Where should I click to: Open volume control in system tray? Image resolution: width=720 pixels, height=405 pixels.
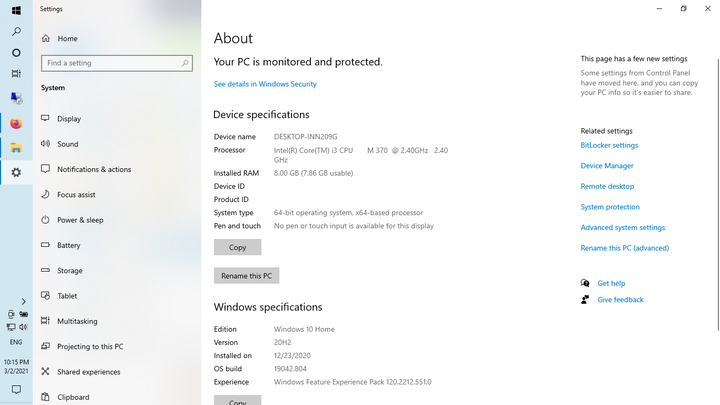pos(23,327)
